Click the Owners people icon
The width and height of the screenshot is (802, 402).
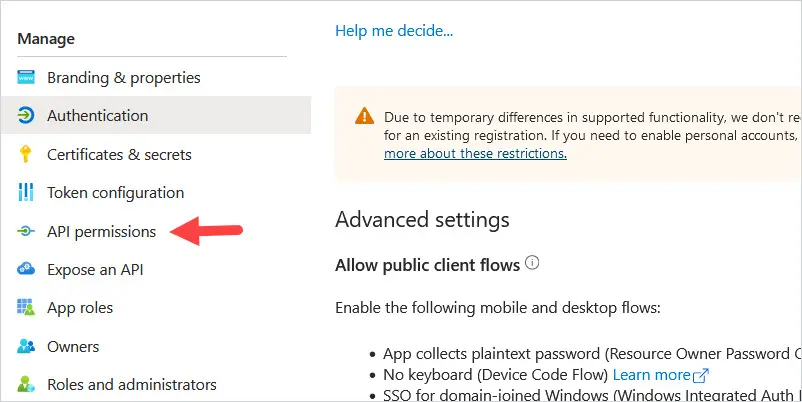(26, 346)
